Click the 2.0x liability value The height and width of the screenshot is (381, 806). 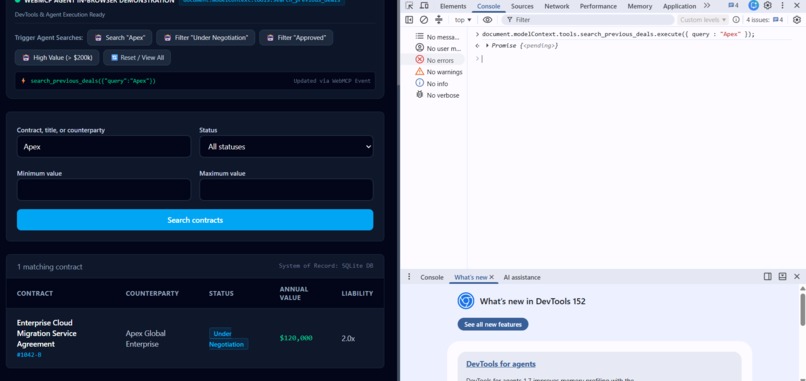[x=348, y=338]
